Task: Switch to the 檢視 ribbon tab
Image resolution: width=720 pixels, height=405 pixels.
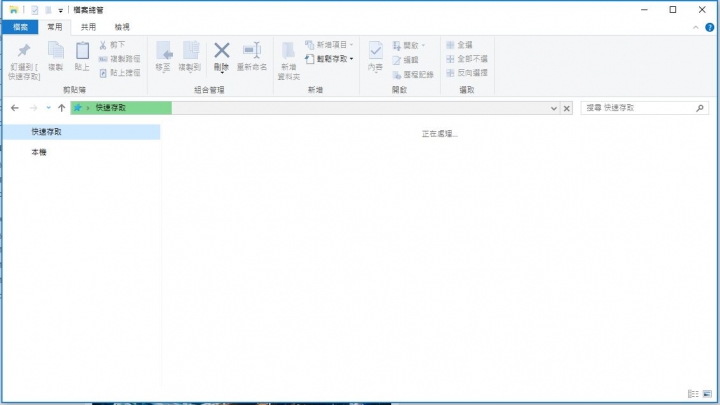Action: 121,27
